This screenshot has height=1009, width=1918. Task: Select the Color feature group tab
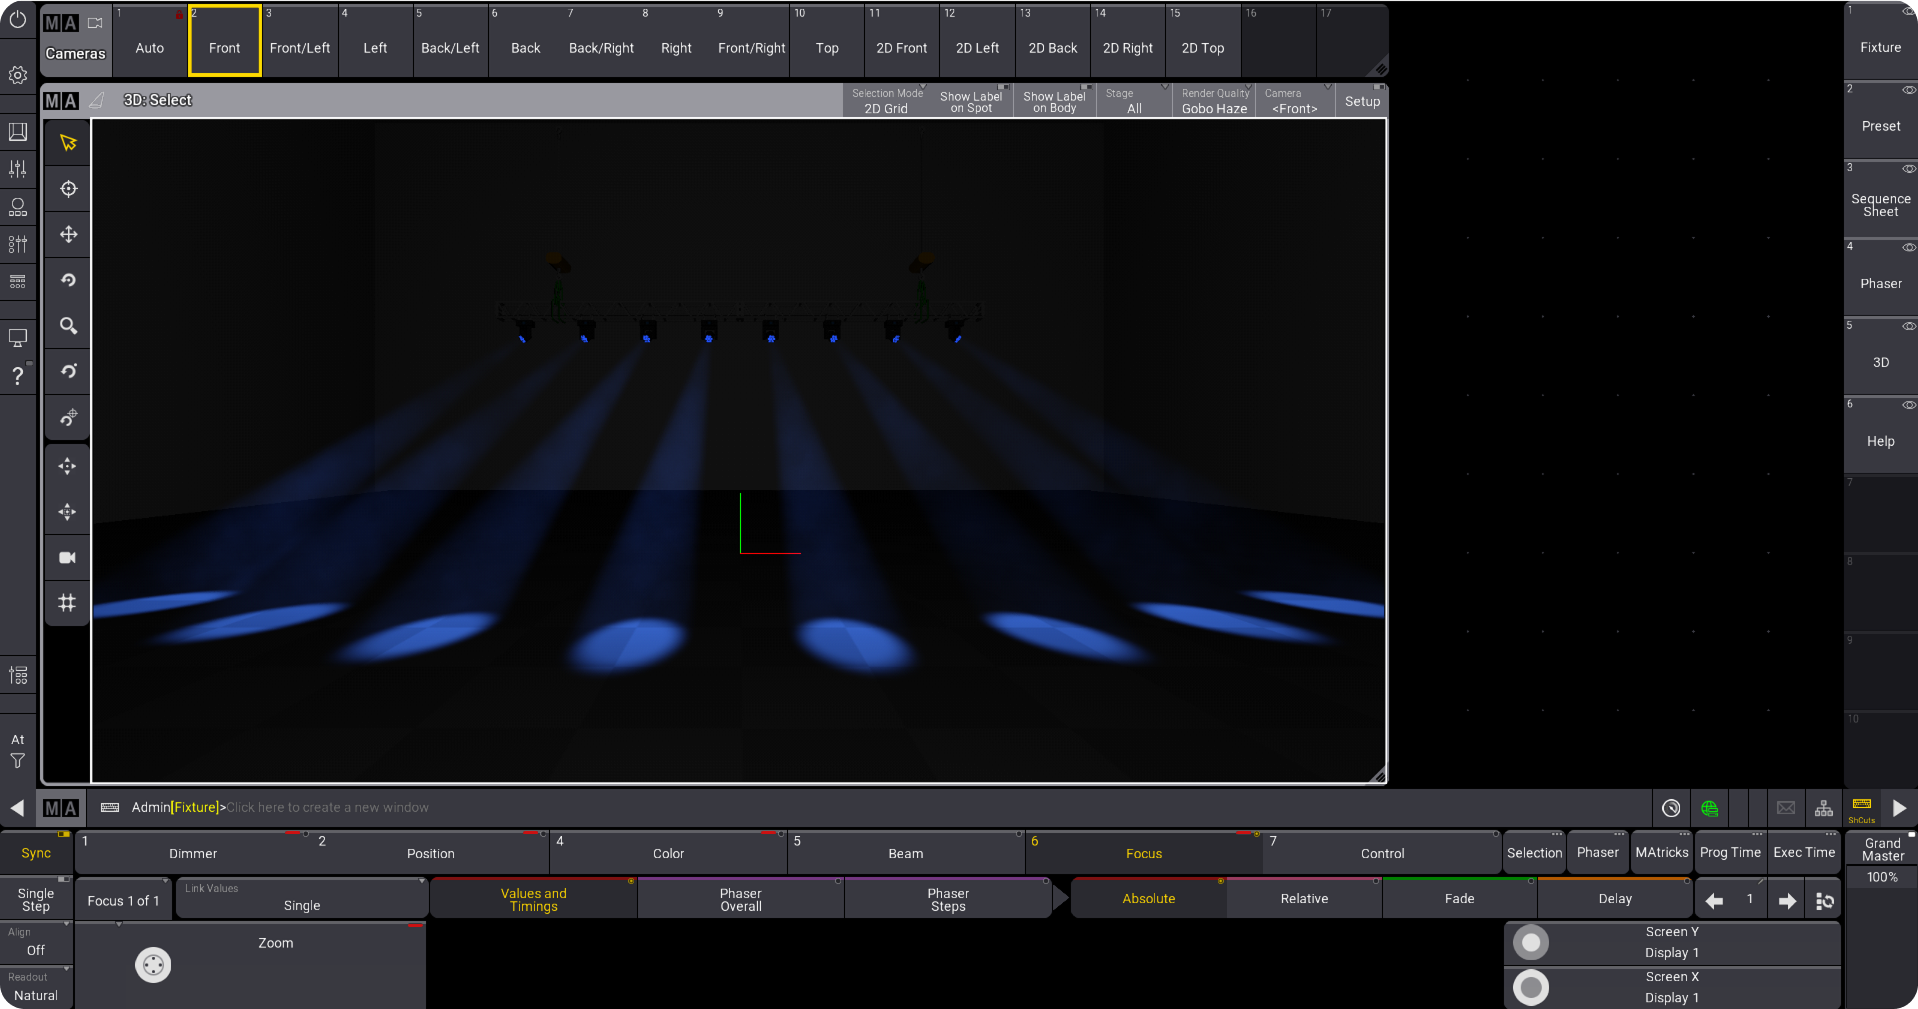(668, 853)
